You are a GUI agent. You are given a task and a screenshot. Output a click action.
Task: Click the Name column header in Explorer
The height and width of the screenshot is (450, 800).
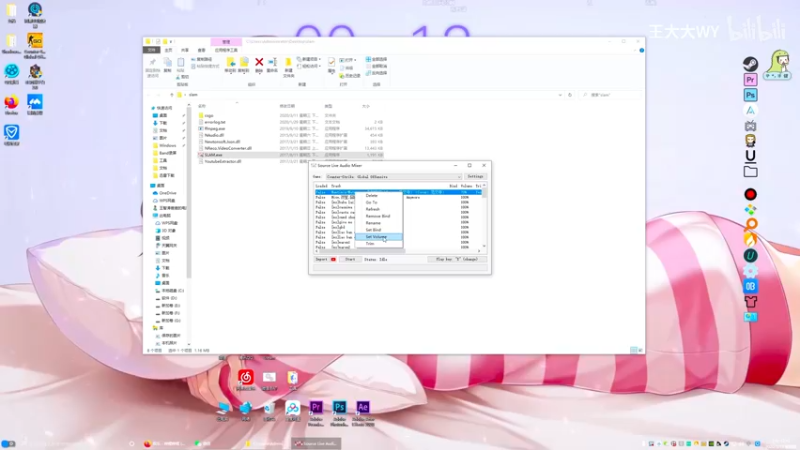coord(202,106)
